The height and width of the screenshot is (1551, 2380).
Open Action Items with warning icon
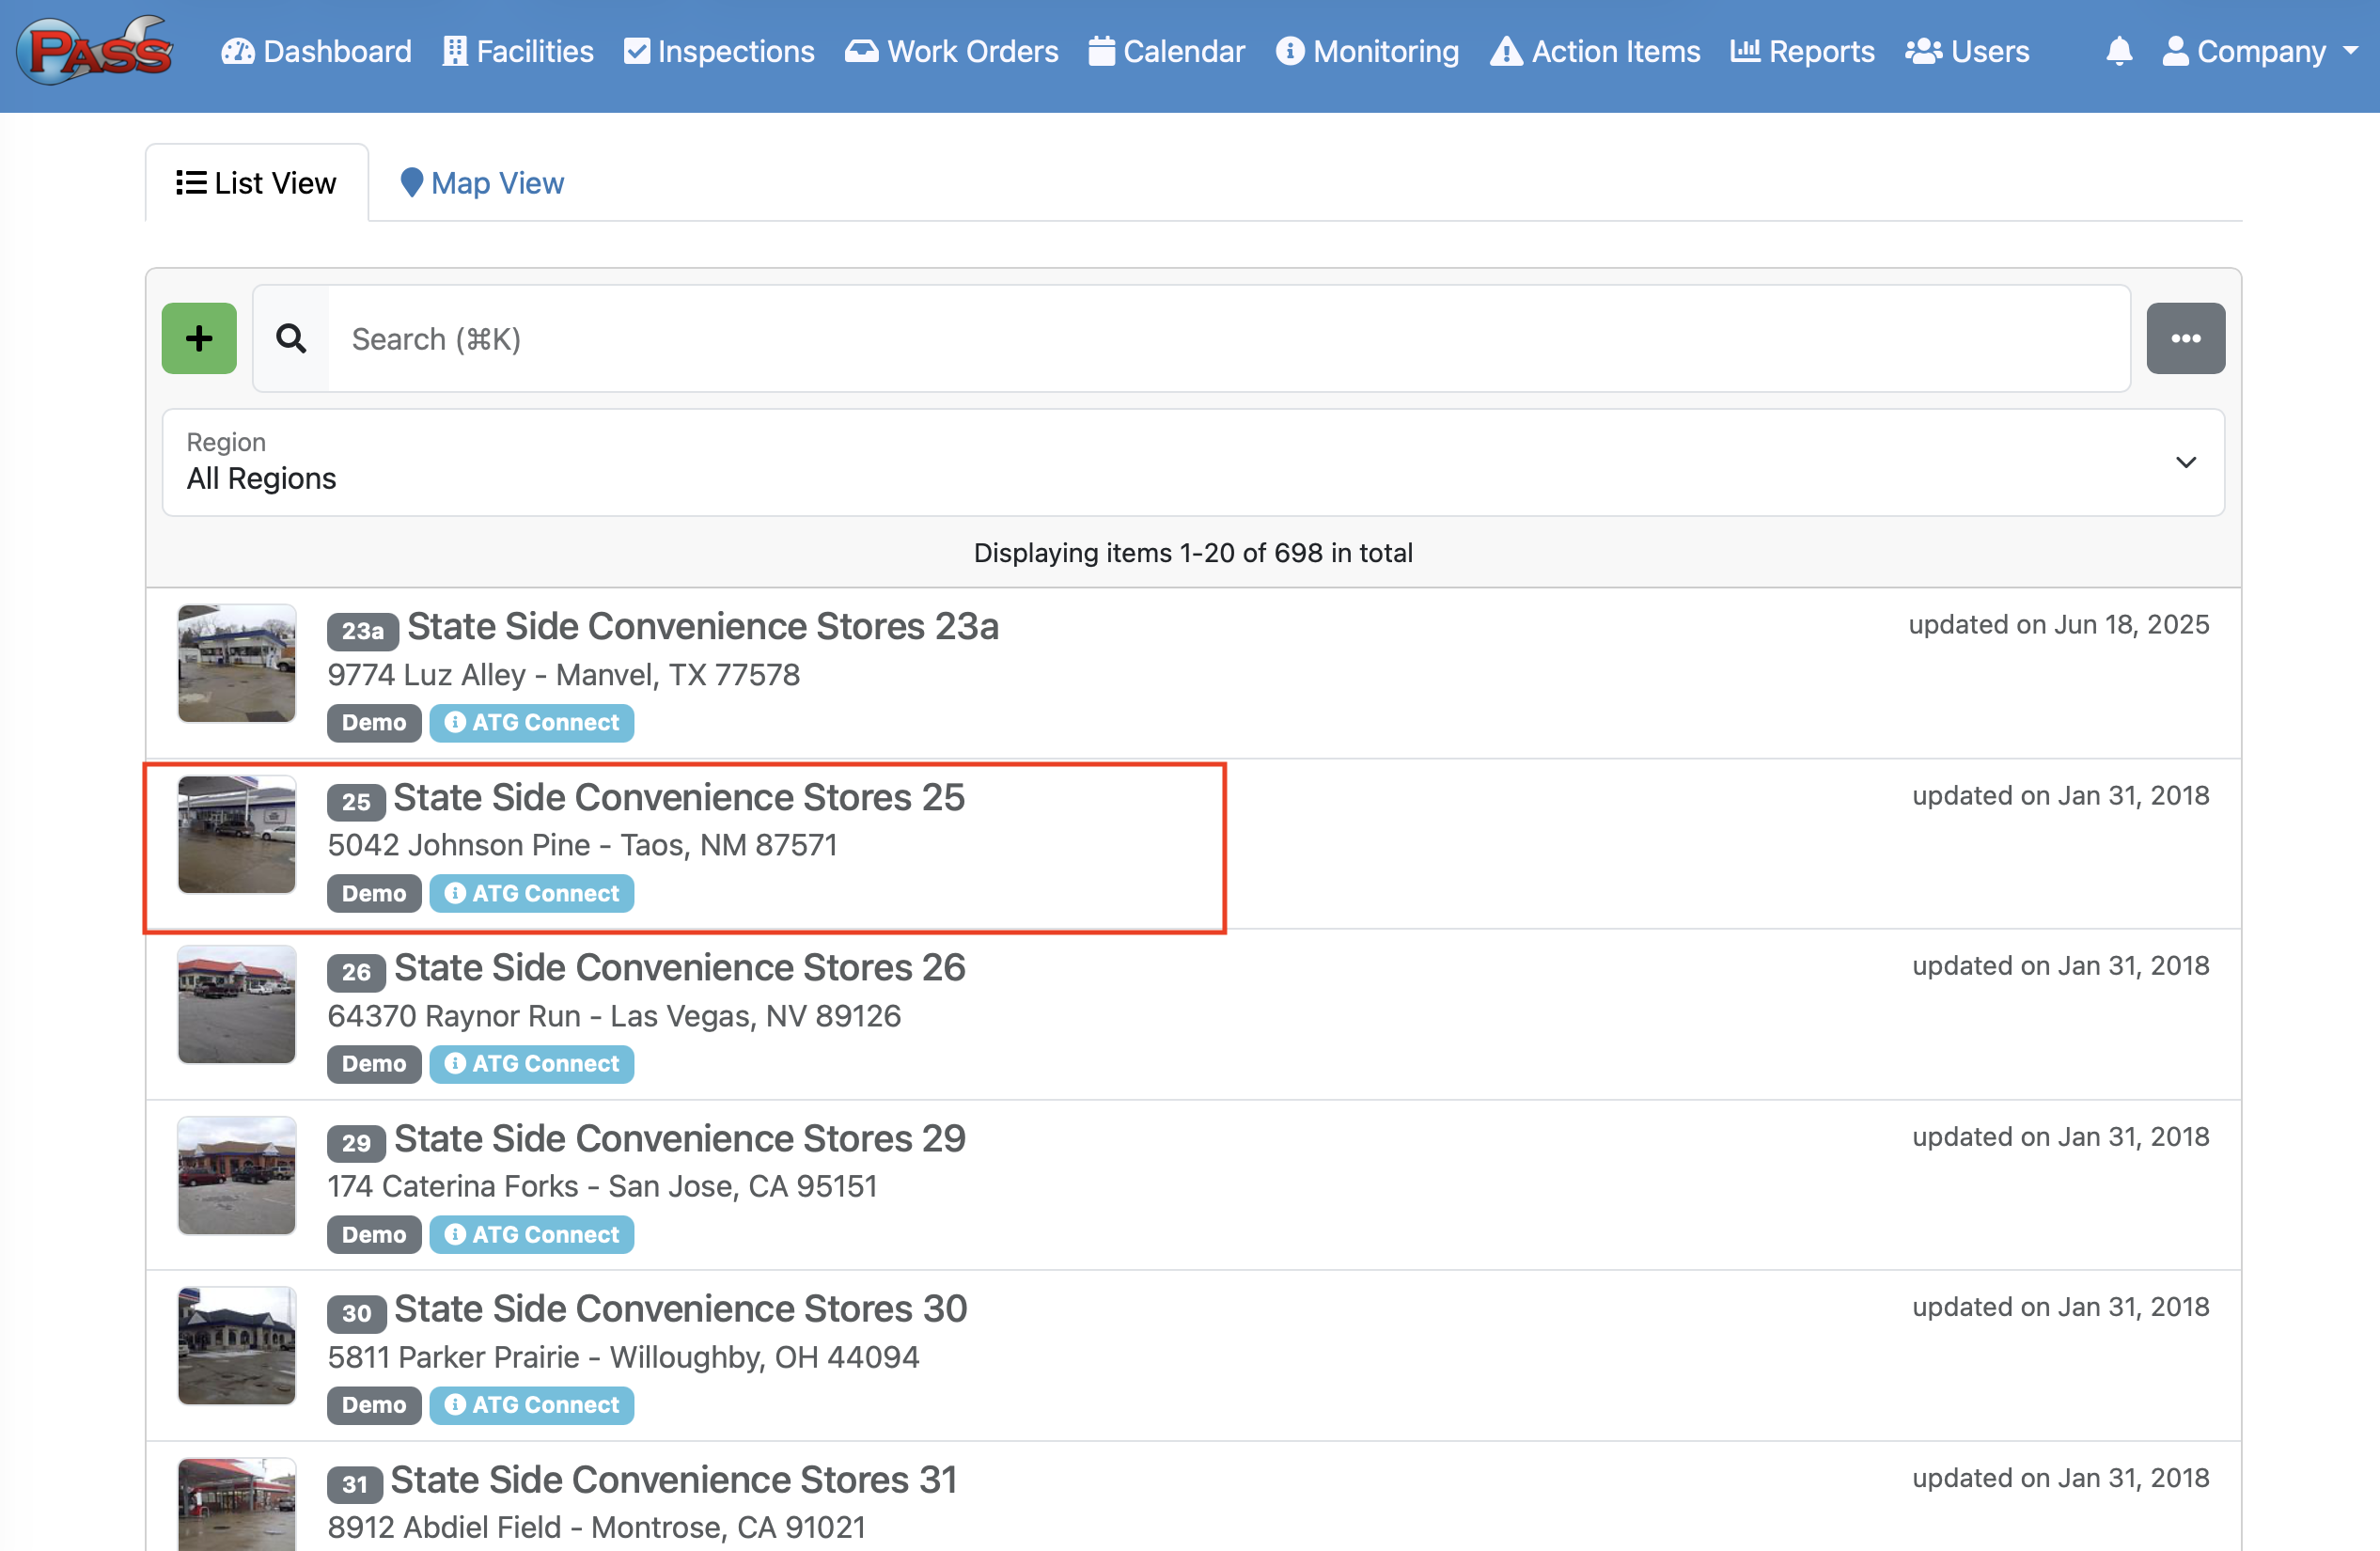pyautogui.click(x=1595, y=52)
